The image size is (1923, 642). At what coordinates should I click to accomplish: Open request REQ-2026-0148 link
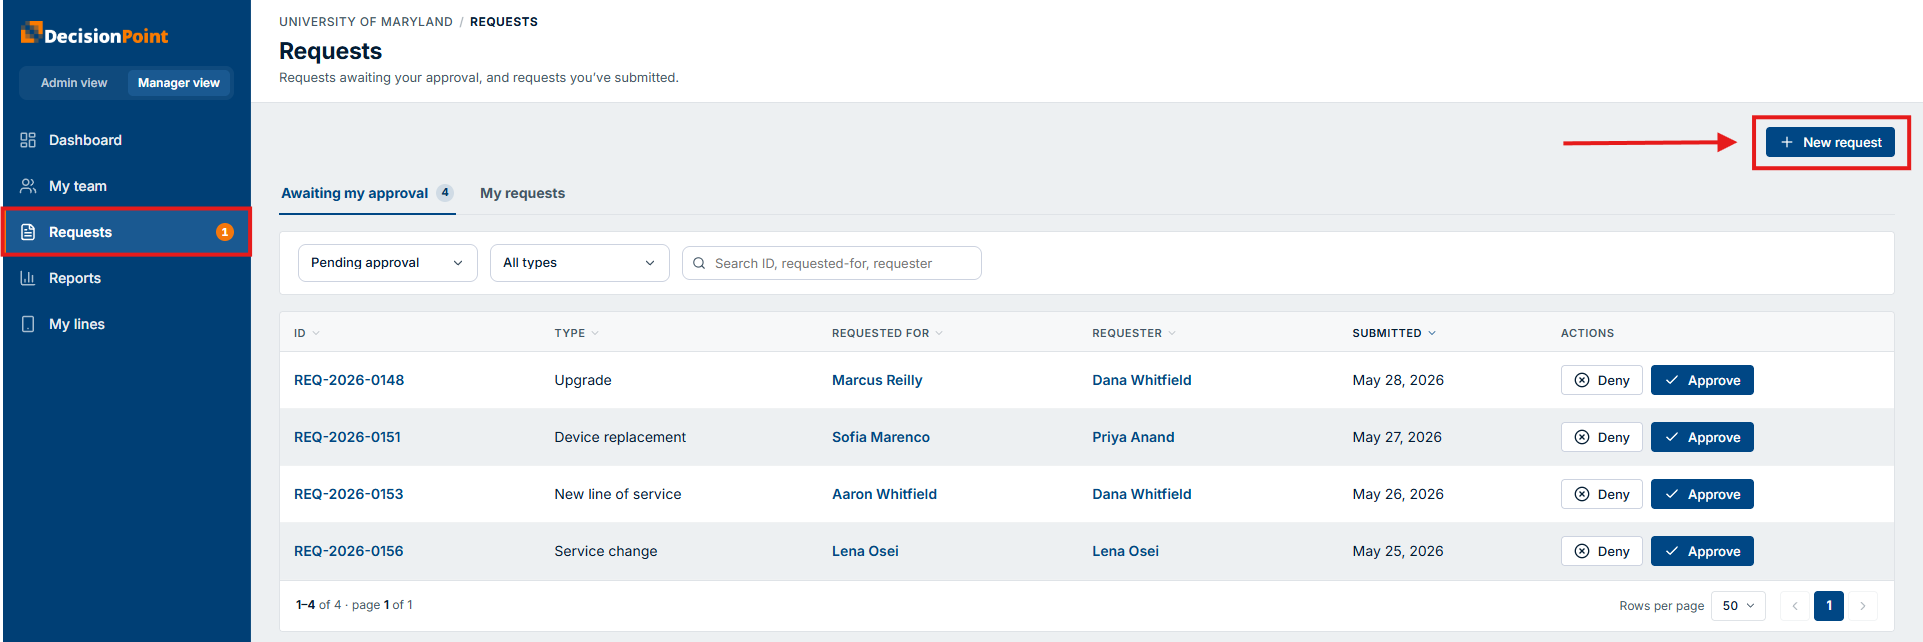coord(349,380)
